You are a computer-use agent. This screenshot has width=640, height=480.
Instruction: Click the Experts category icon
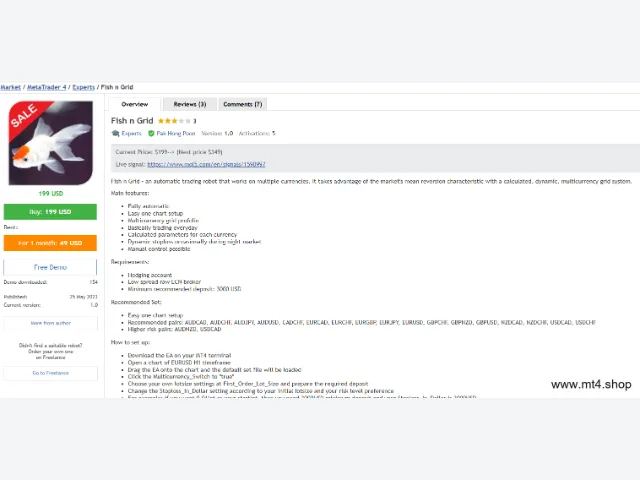[116, 133]
